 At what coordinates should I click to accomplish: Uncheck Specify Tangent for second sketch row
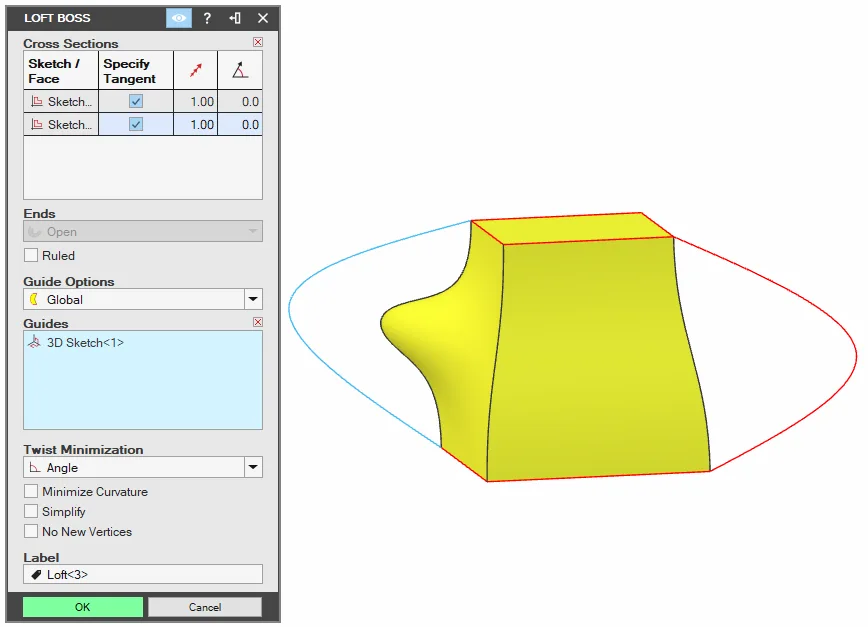click(x=136, y=124)
